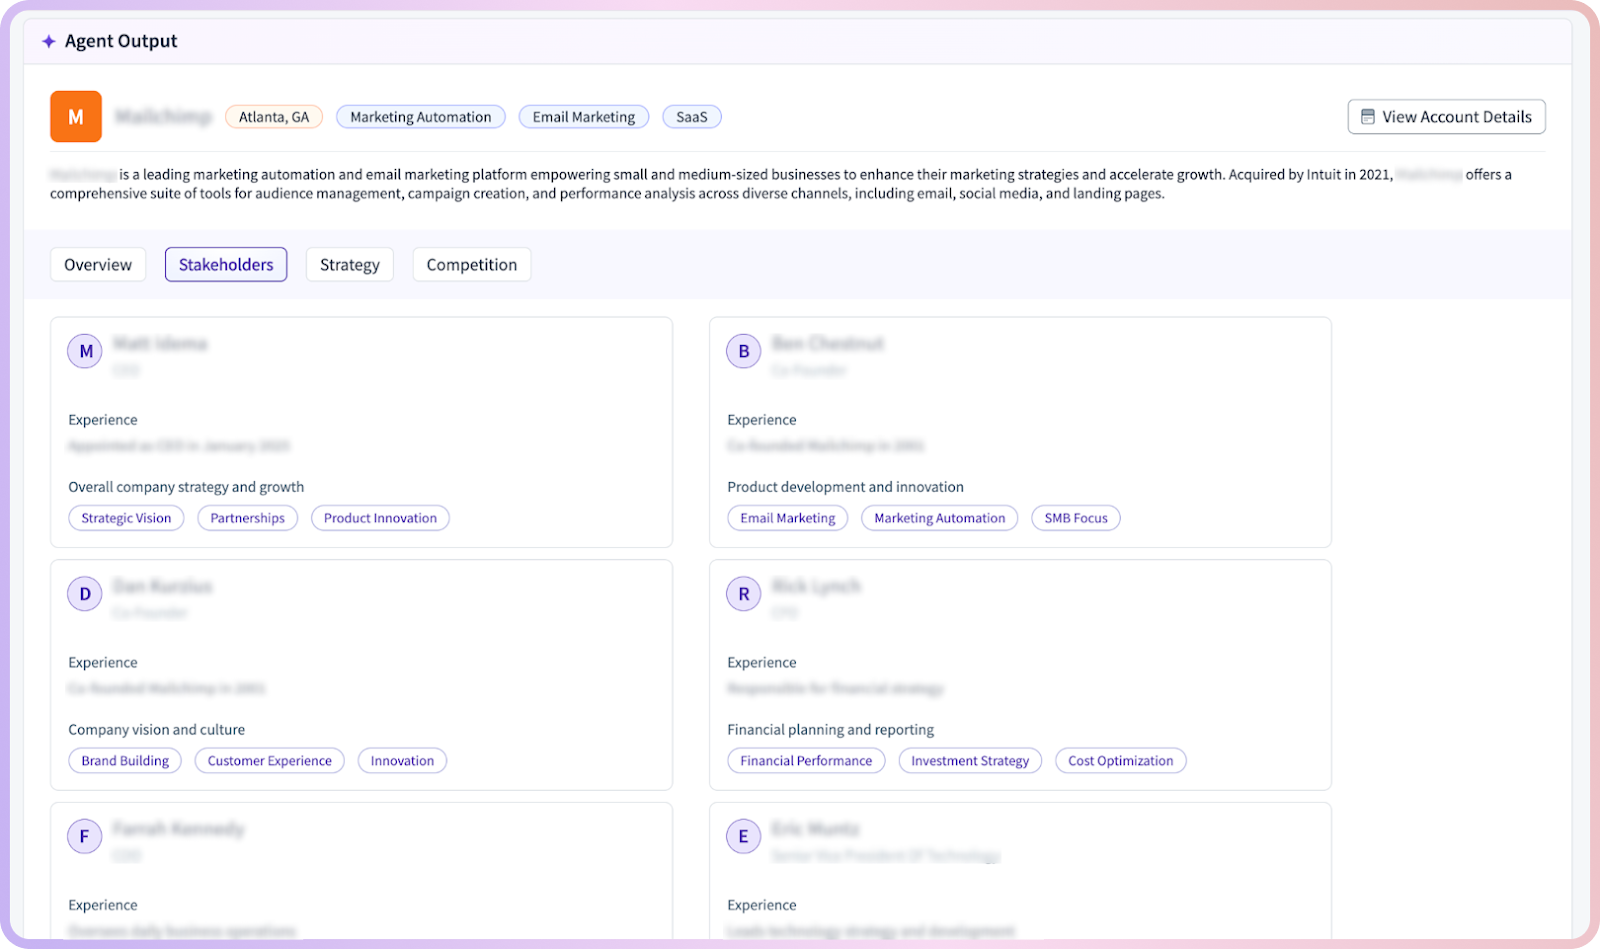1600x949 pixels.
Task: Click the B avatar in stakeholder card
Action: 743,351
